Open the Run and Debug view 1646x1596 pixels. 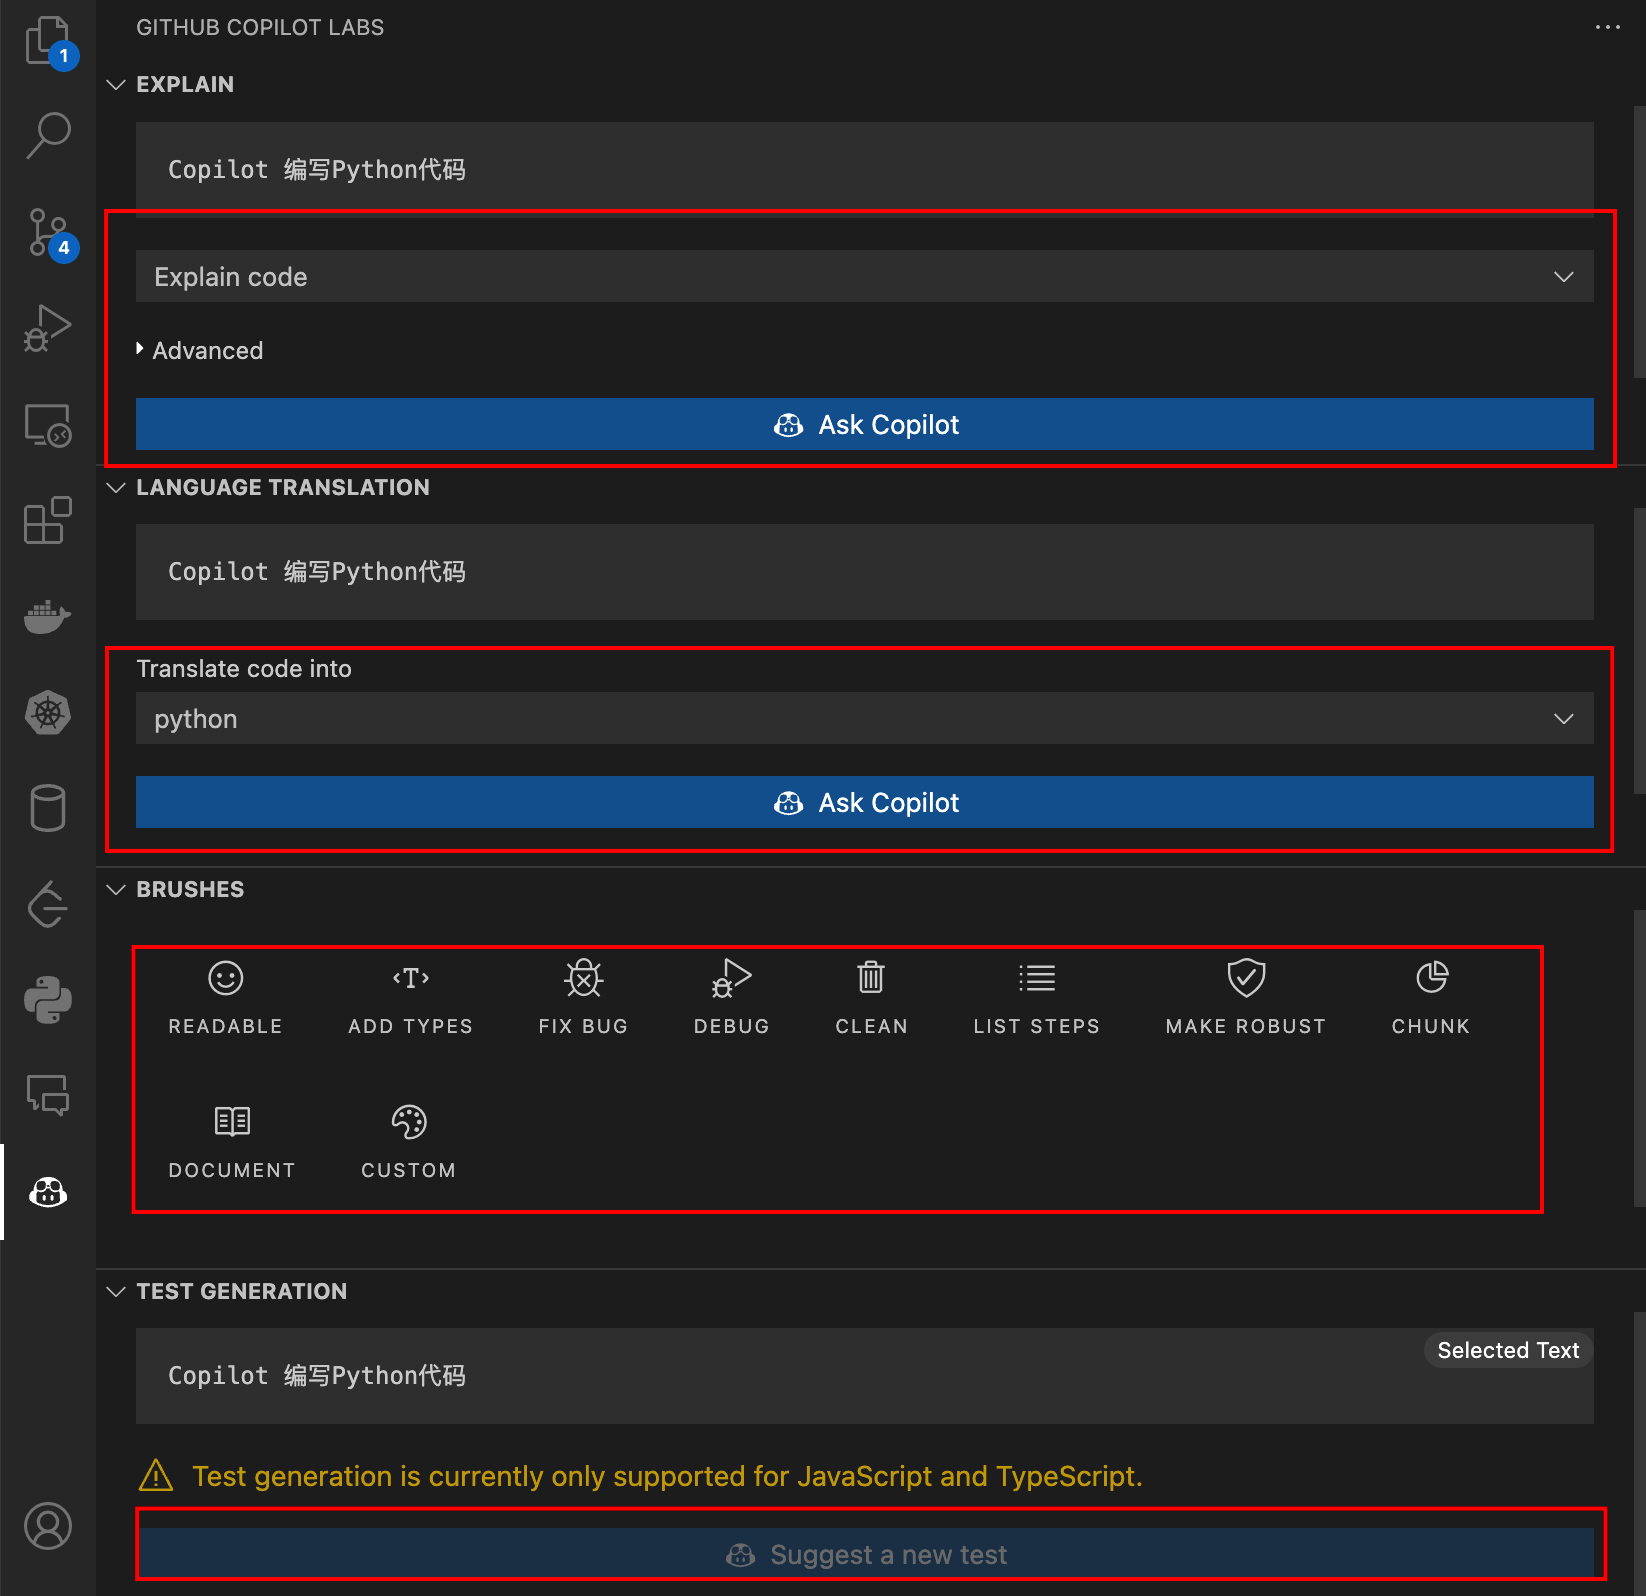48,328
